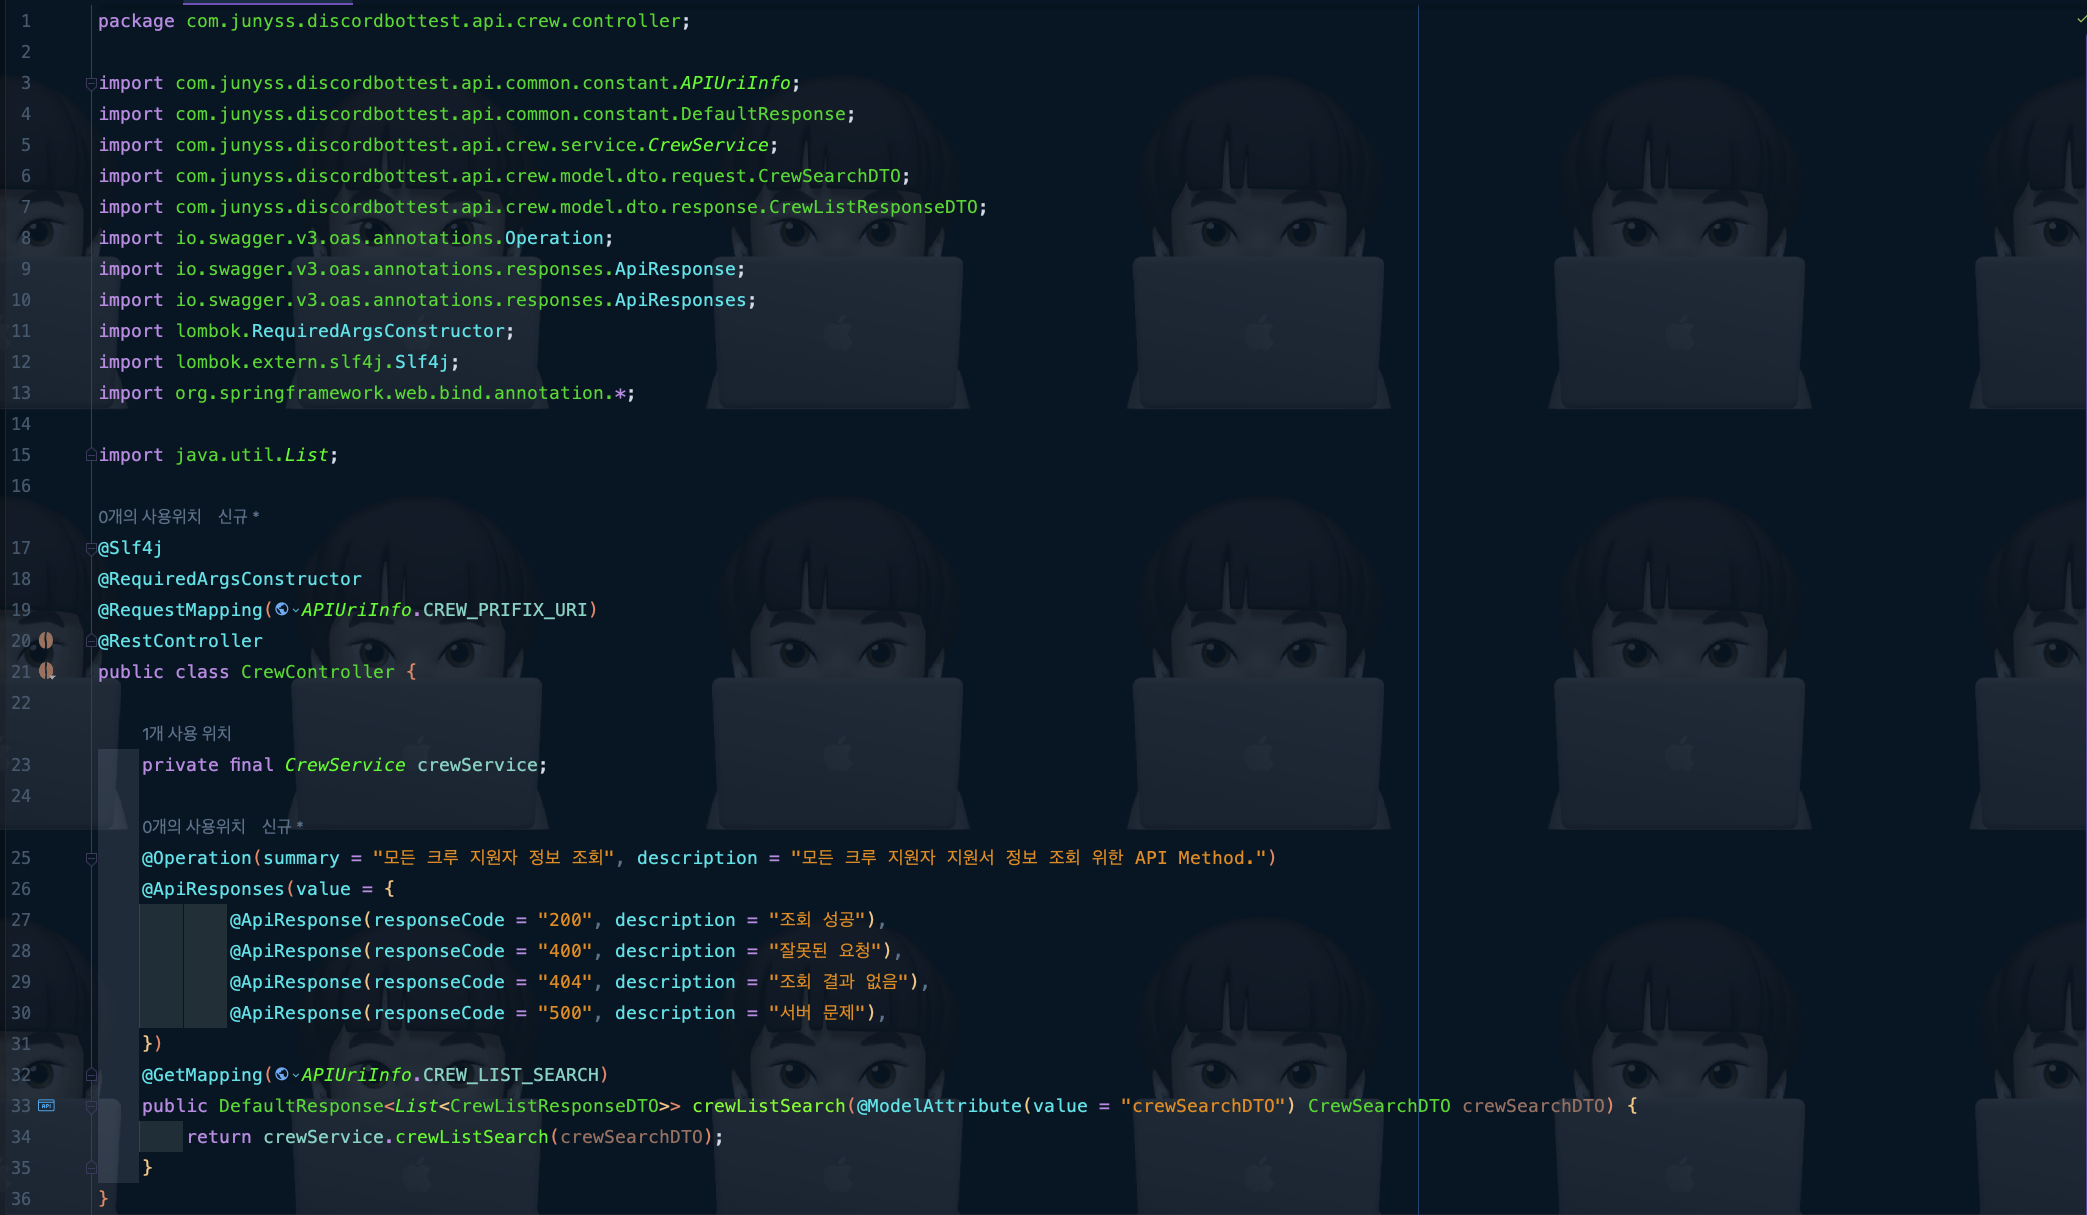The height and width of the screenshot is (1215, 2087).
Task: Click the bean navigation gutter icon beside CrewController class
Action: (x=46, y=671)
